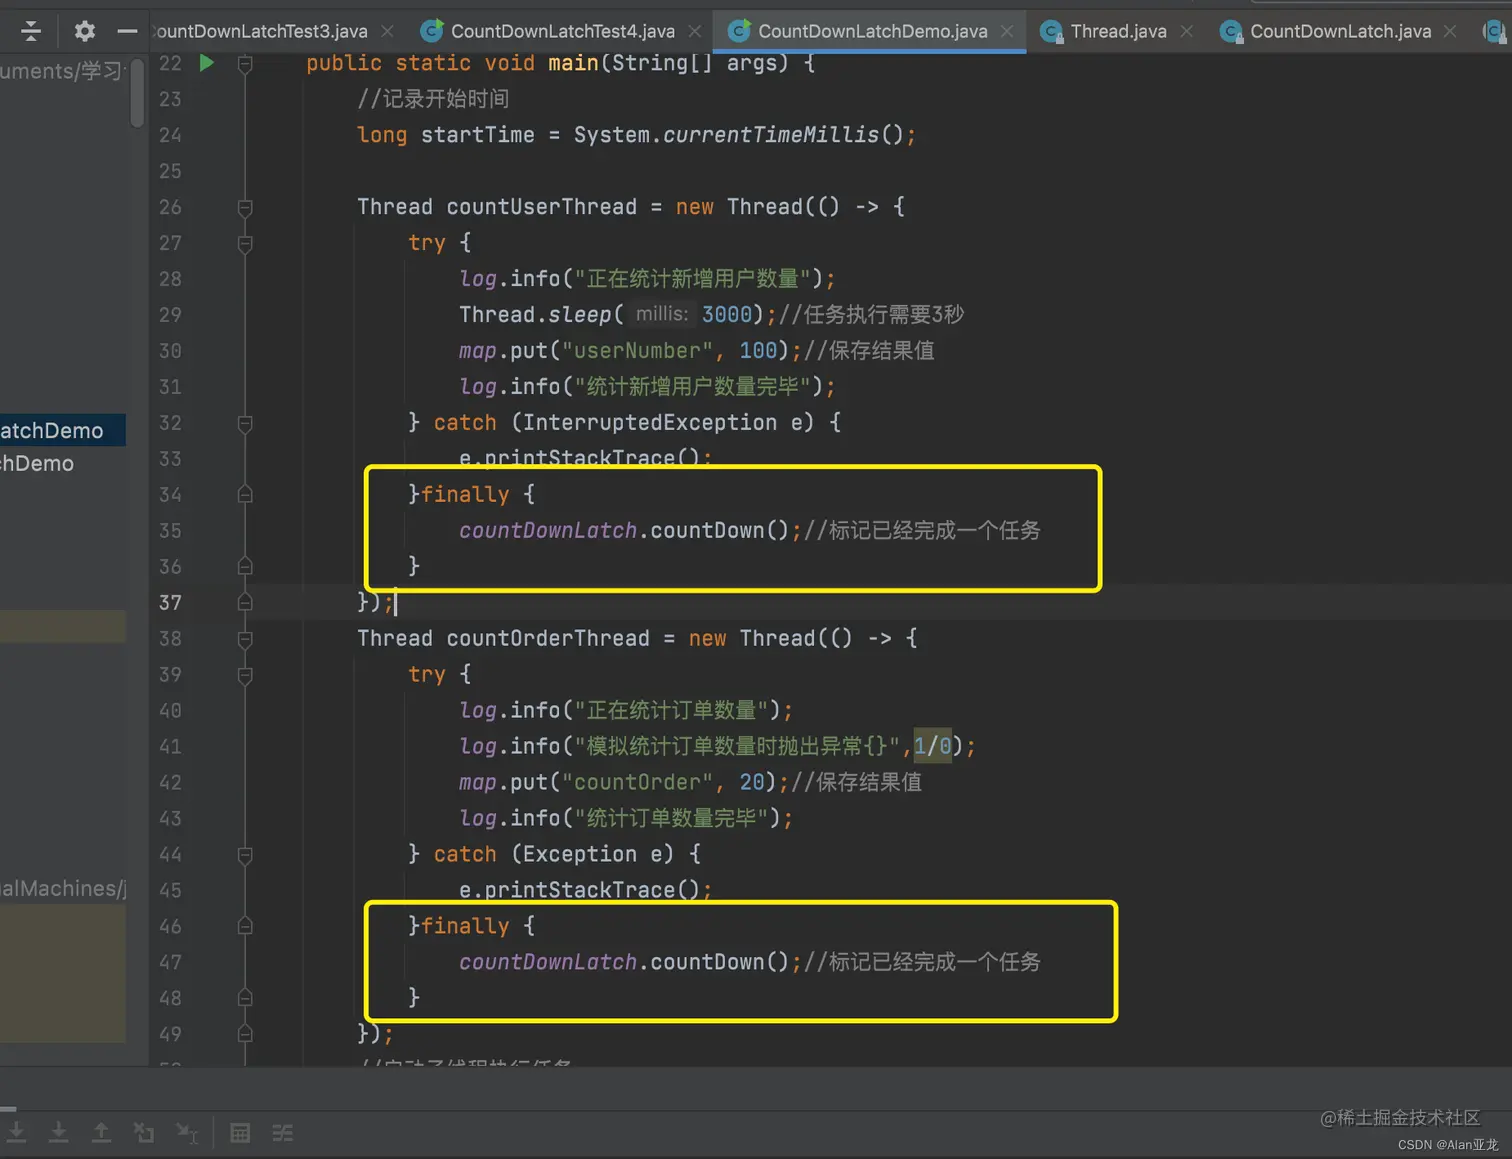The width and height of the screenshot is (1512, 1159).
Task: Click line number 41 in the gutter
Action: coord(170,747)
